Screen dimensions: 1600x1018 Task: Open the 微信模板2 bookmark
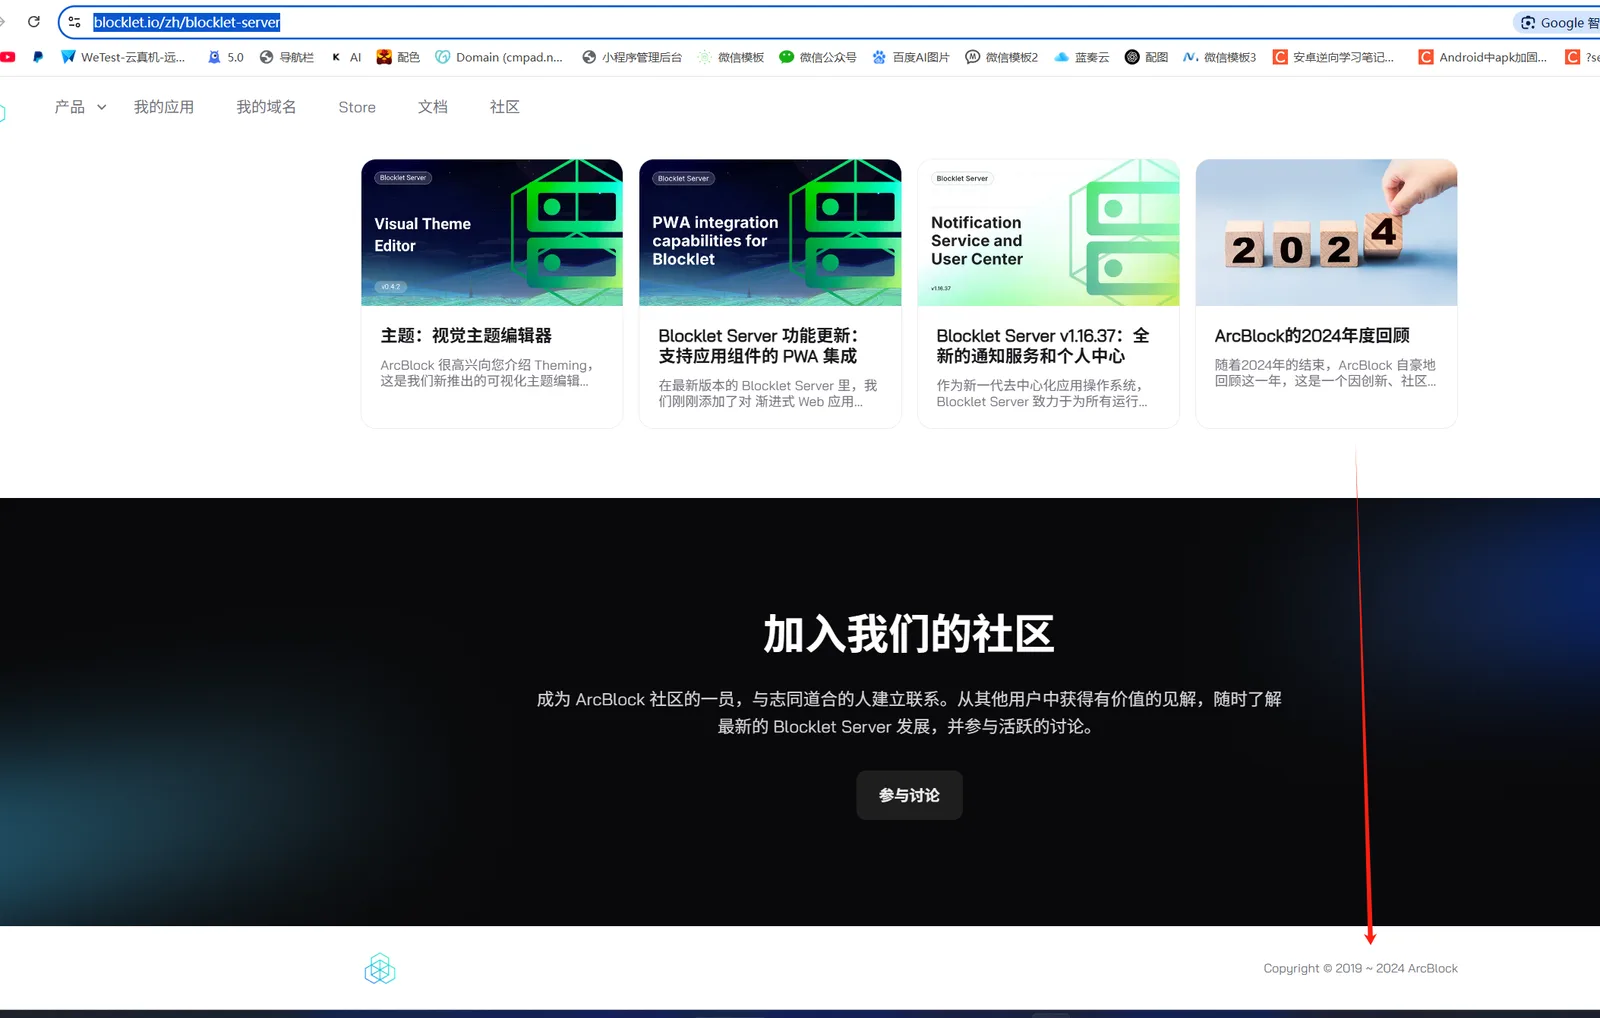1002,57
